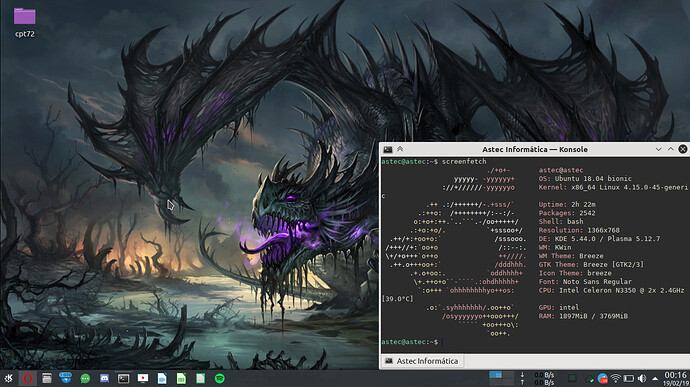Screen dimensions: 690x387
Task: Click the '[39.0°C]' temperature text
Action: tap(397, 299)
